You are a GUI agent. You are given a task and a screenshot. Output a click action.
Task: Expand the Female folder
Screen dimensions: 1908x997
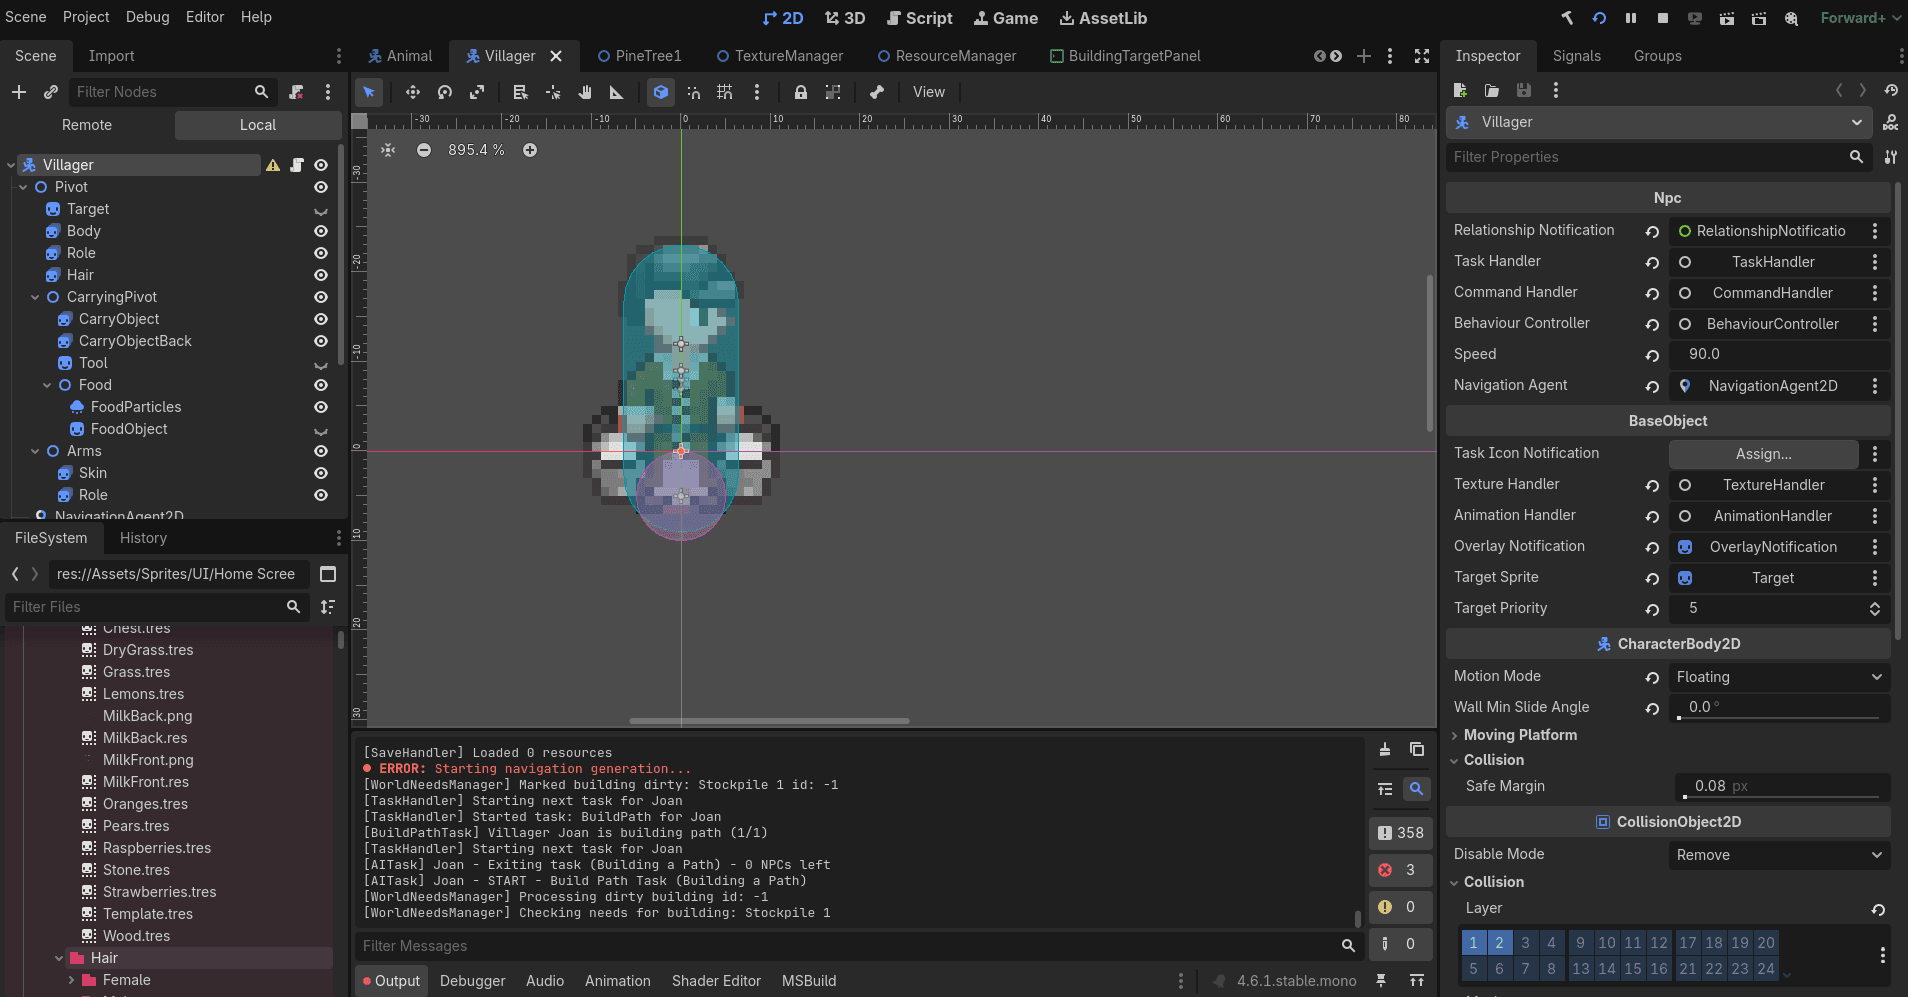[71, 980]
